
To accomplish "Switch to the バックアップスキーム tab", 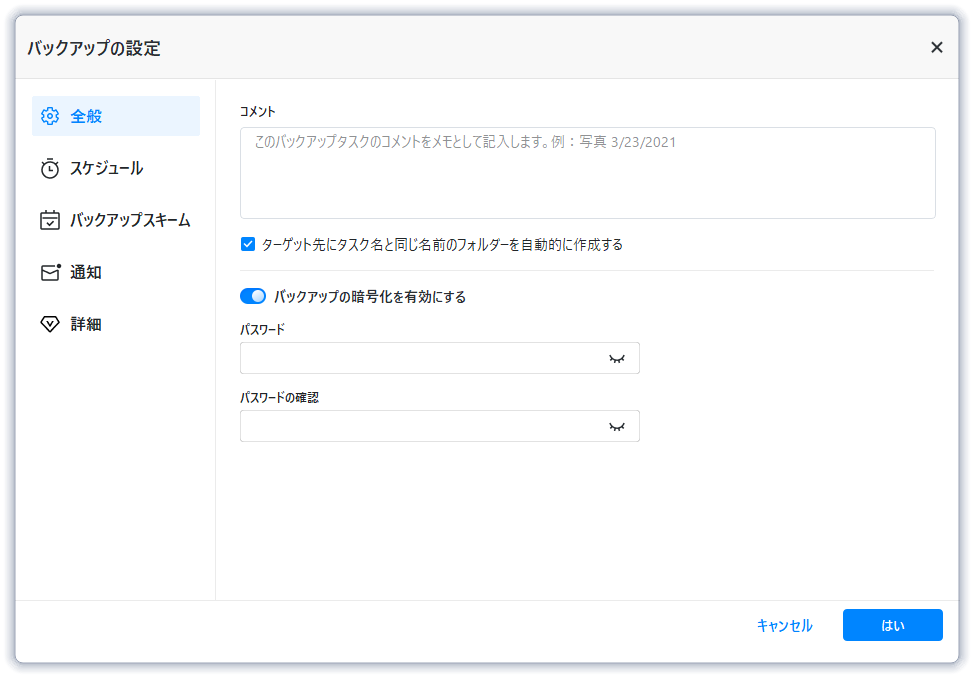I will (x=130, y=220).
